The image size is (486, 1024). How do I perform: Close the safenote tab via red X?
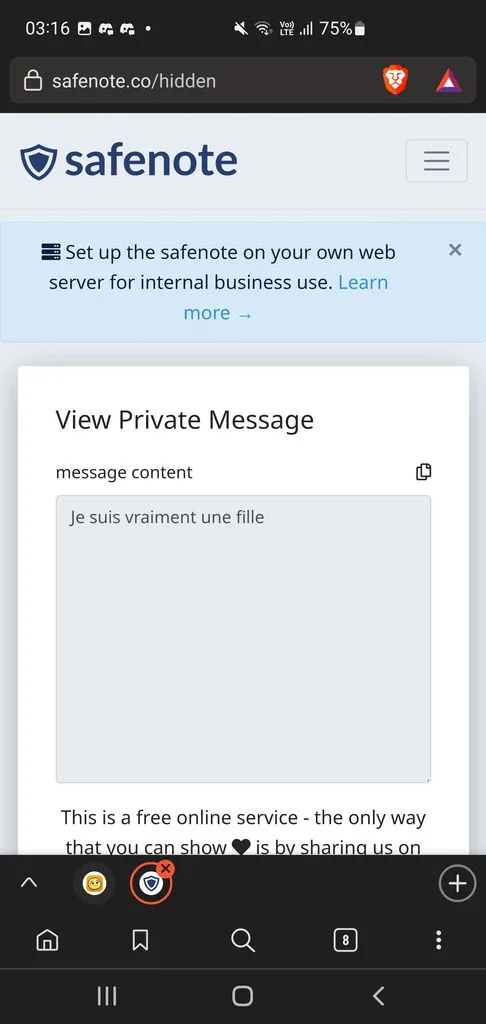click(166, 869)
